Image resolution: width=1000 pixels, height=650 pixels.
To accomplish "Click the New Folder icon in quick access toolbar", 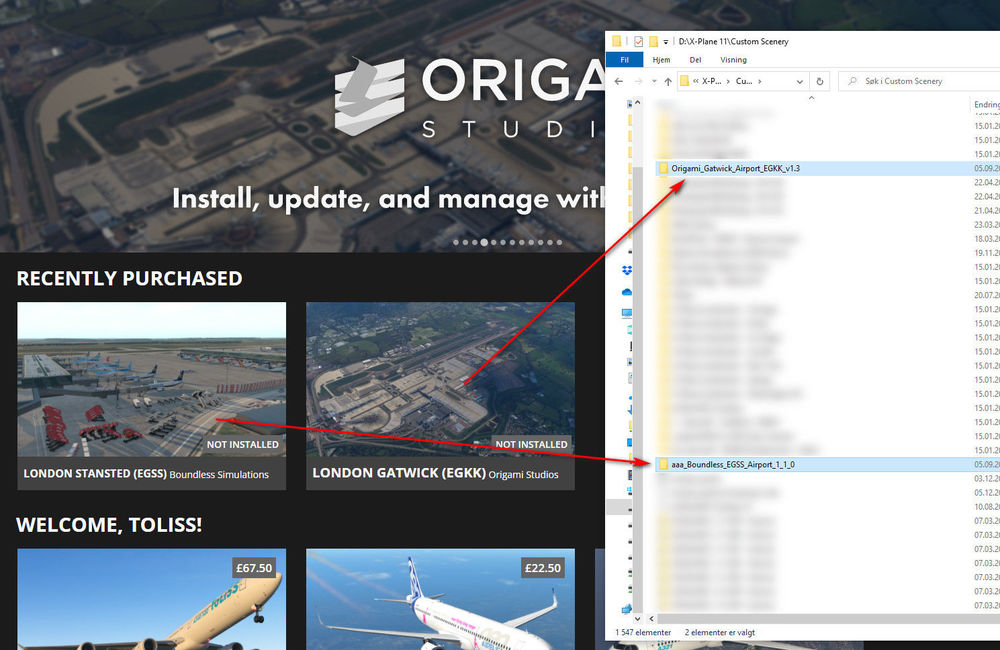I will pyautogui.click(x=653, y=42).
